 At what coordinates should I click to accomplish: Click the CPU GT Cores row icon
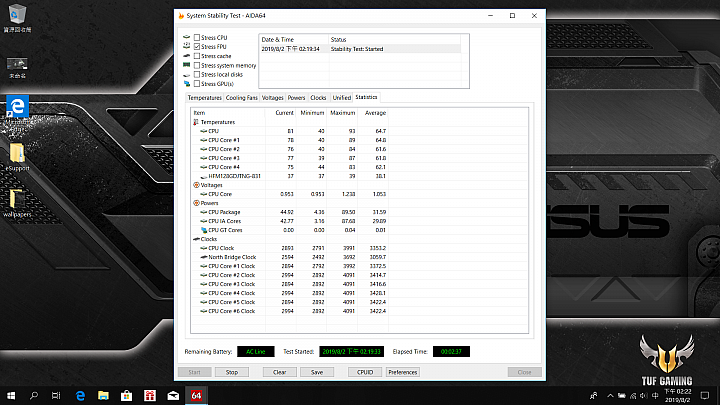(204, 230)
